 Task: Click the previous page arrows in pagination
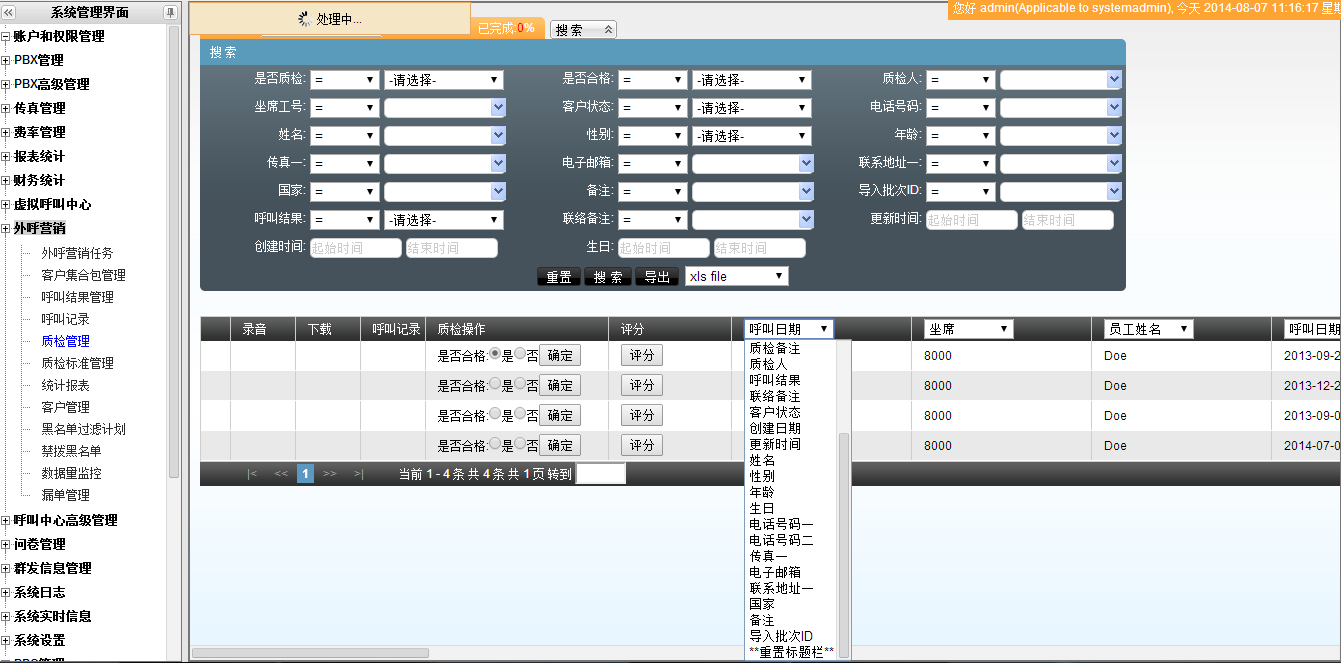tap(281, 474)
